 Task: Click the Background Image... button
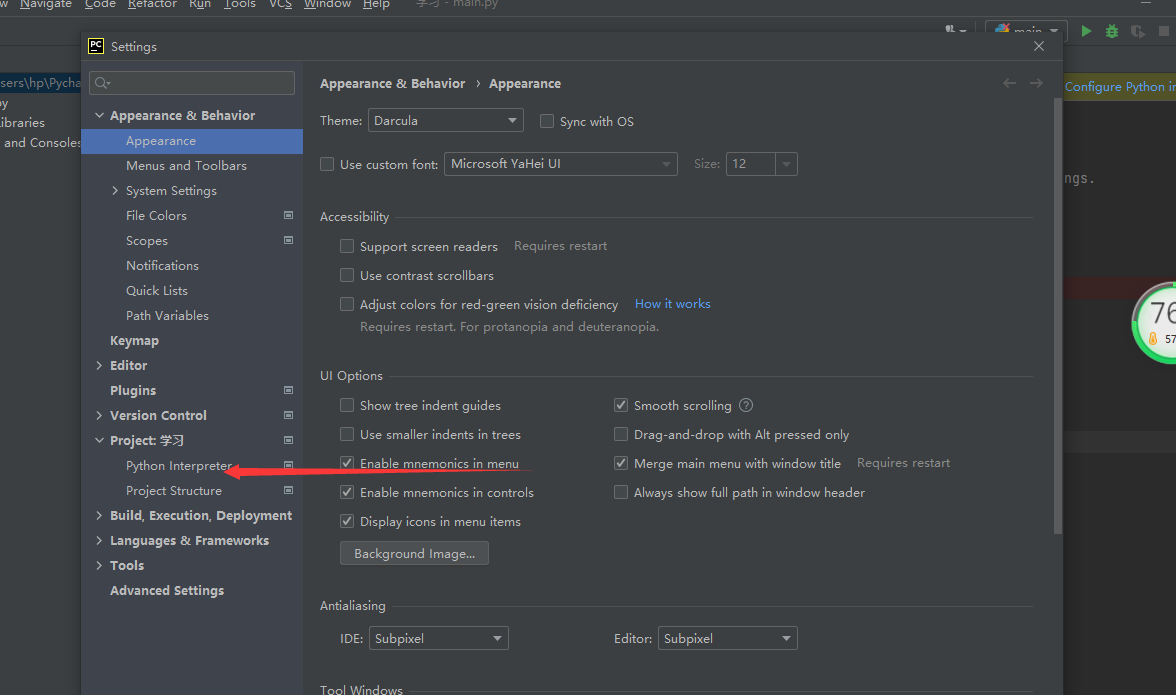click(414, 553)
